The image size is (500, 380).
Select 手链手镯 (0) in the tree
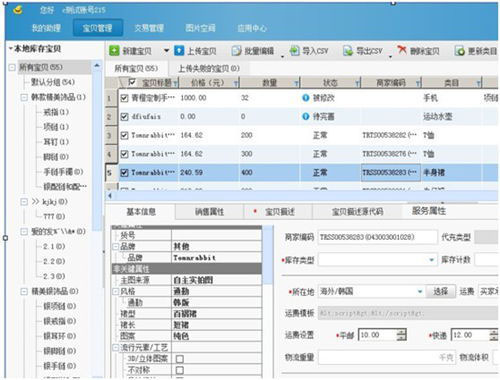(63, 172)
